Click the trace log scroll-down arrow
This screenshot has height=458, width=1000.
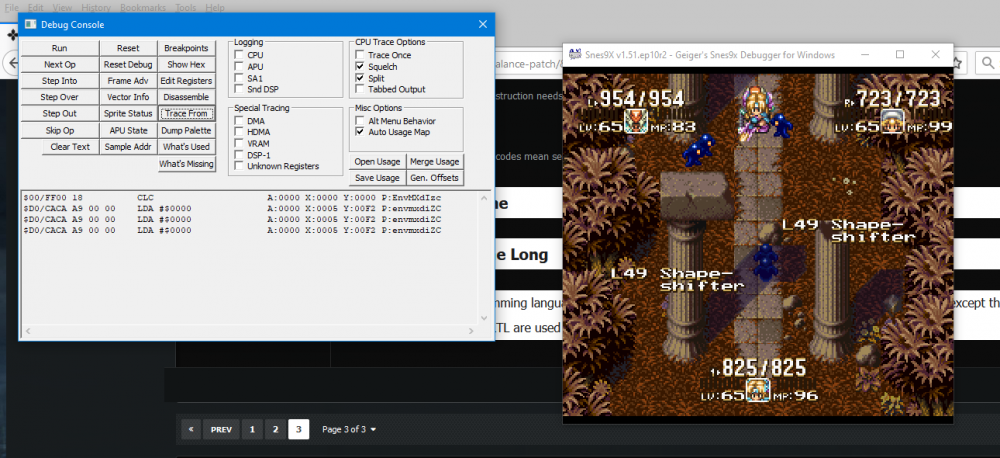click(x=483, y=318)
